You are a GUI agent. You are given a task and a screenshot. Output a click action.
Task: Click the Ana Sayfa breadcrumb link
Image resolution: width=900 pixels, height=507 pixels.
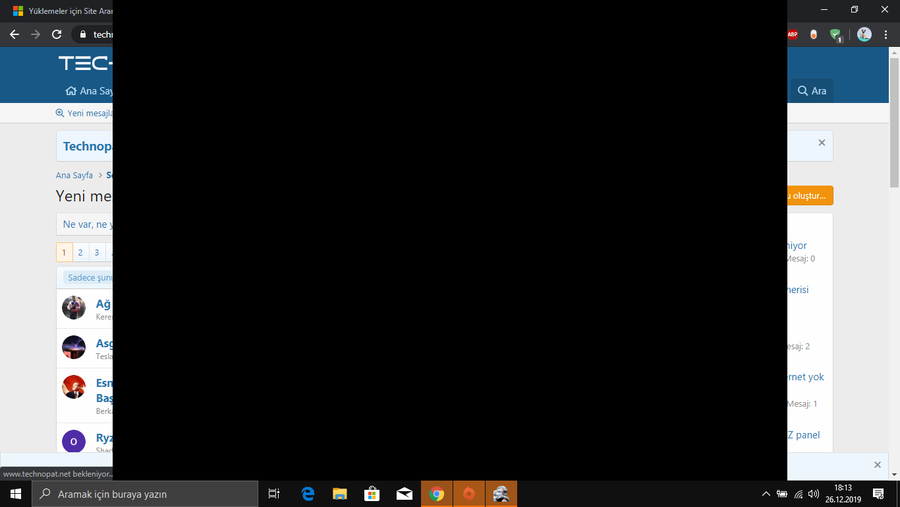coord(74,175)
